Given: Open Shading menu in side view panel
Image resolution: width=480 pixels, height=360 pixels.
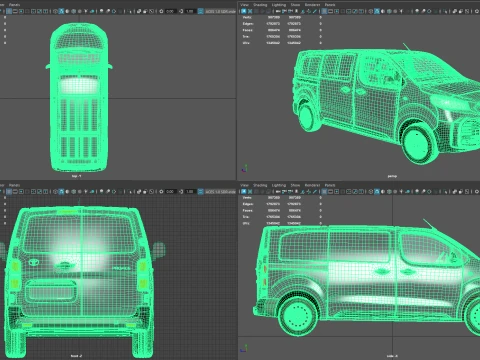Looking at the screenshot, I should click(x=260, y=185).
